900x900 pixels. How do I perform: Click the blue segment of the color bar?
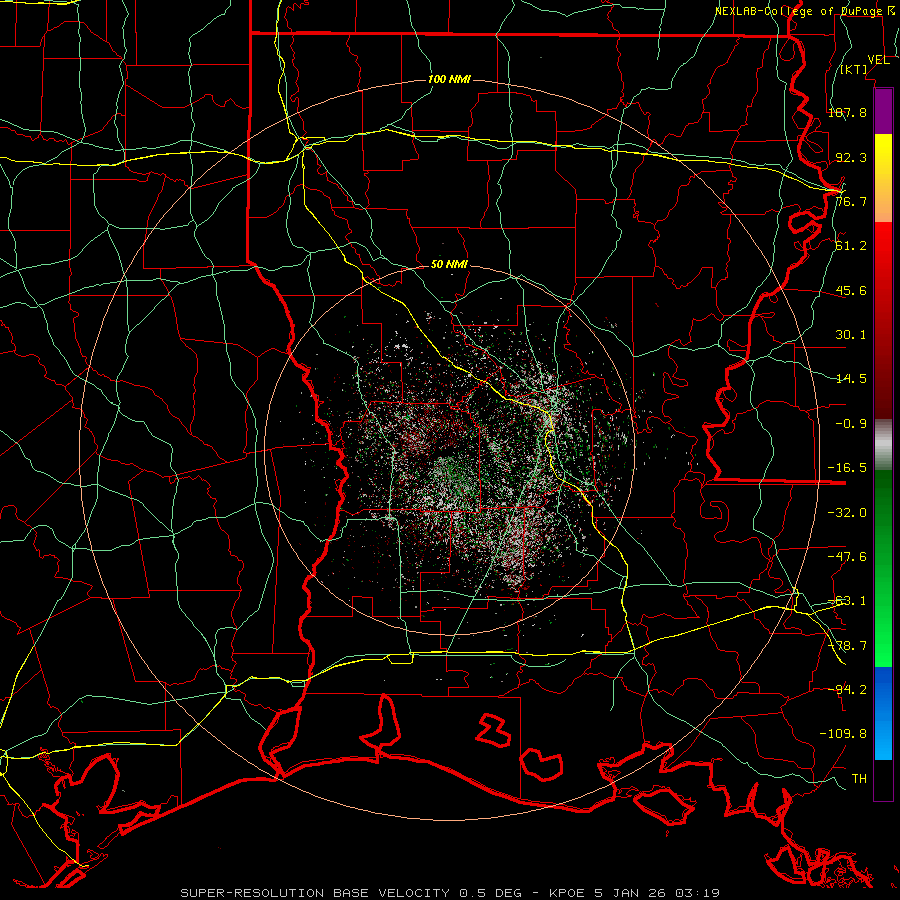coord(883,713)
